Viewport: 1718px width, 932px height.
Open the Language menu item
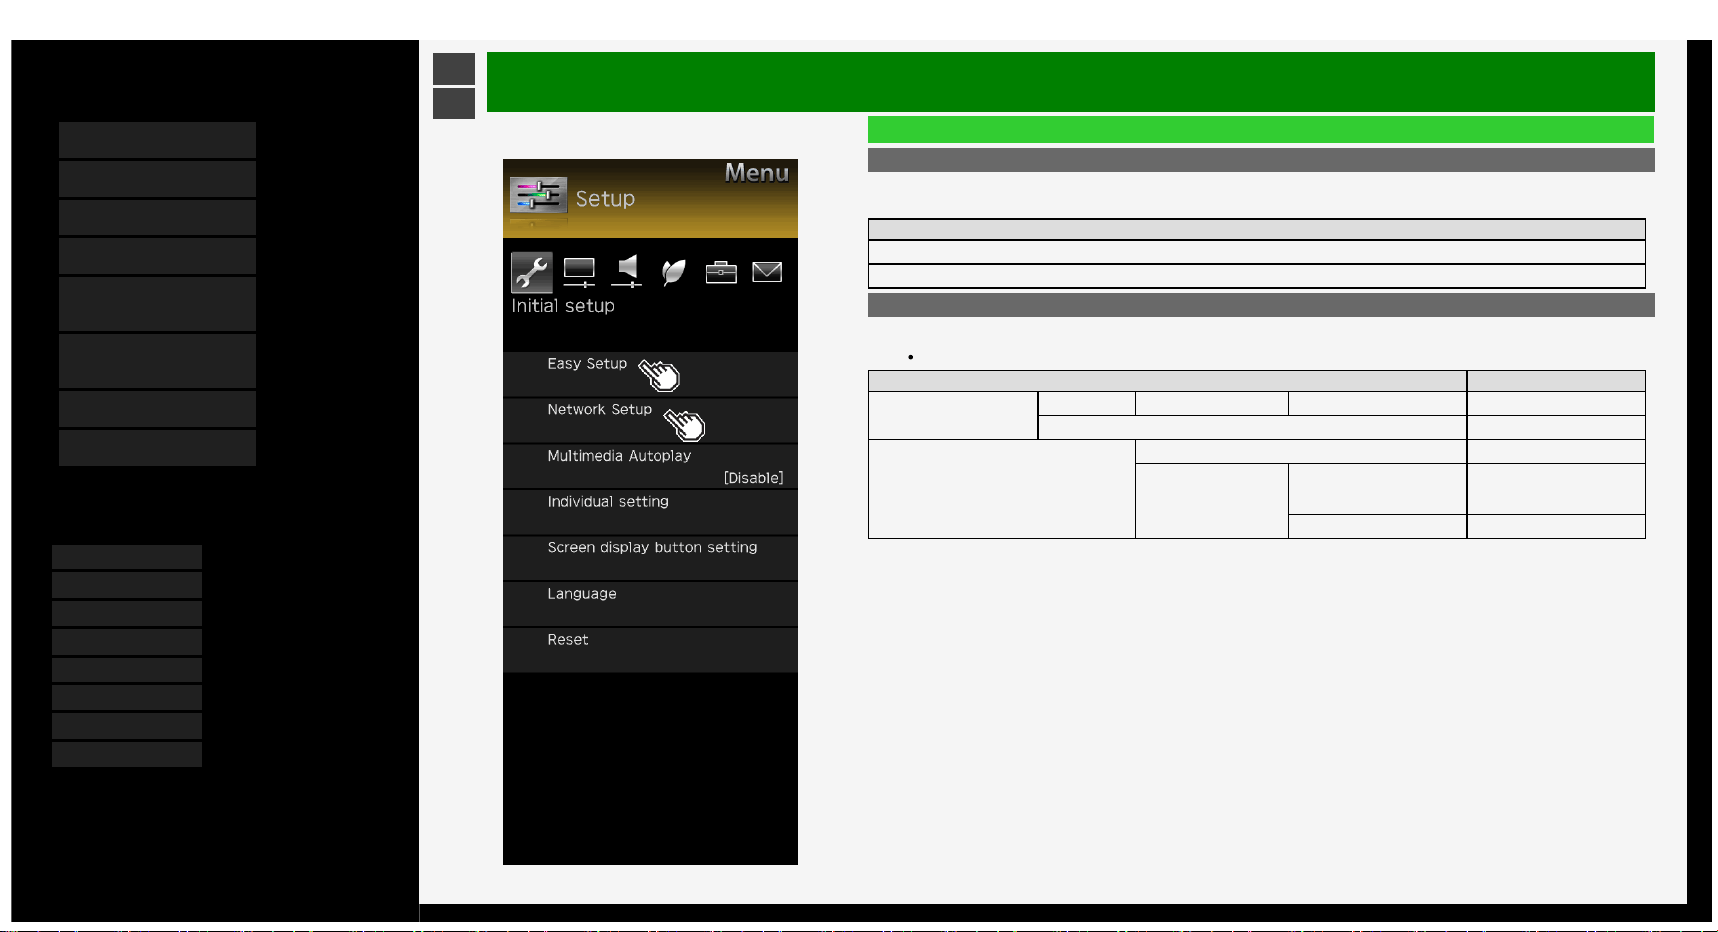[x=650, y=604]
